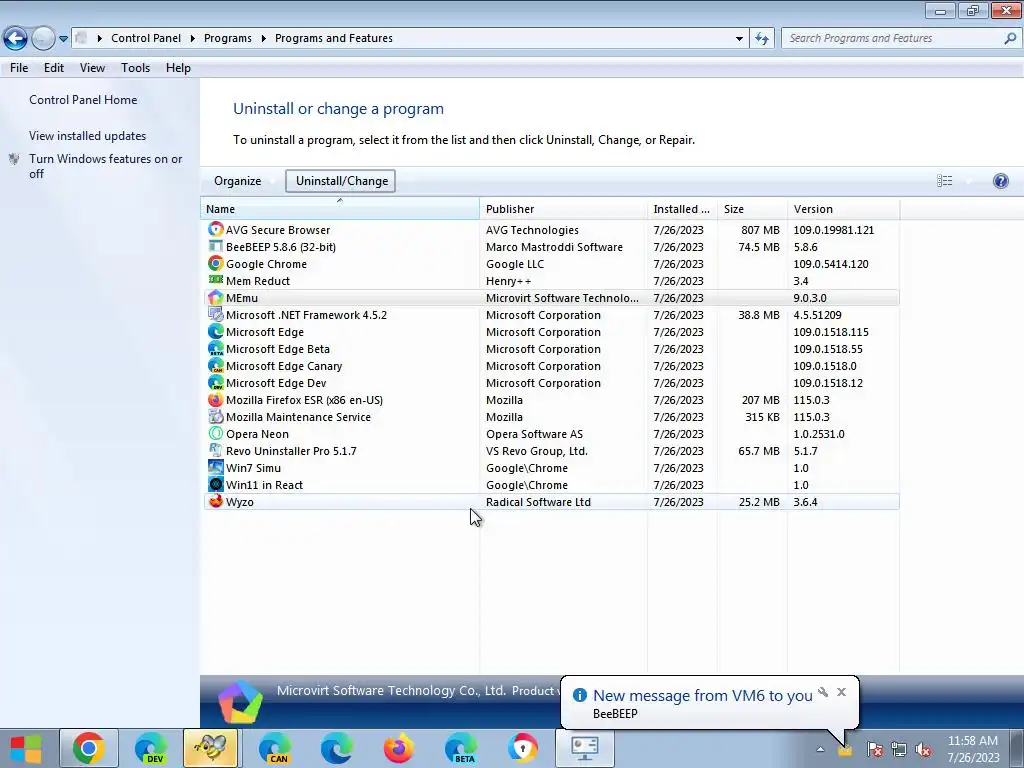This screenshot has width=1024, height=768.
Task: Click the MEmu program icon in the list
Action: pos(216,297)
